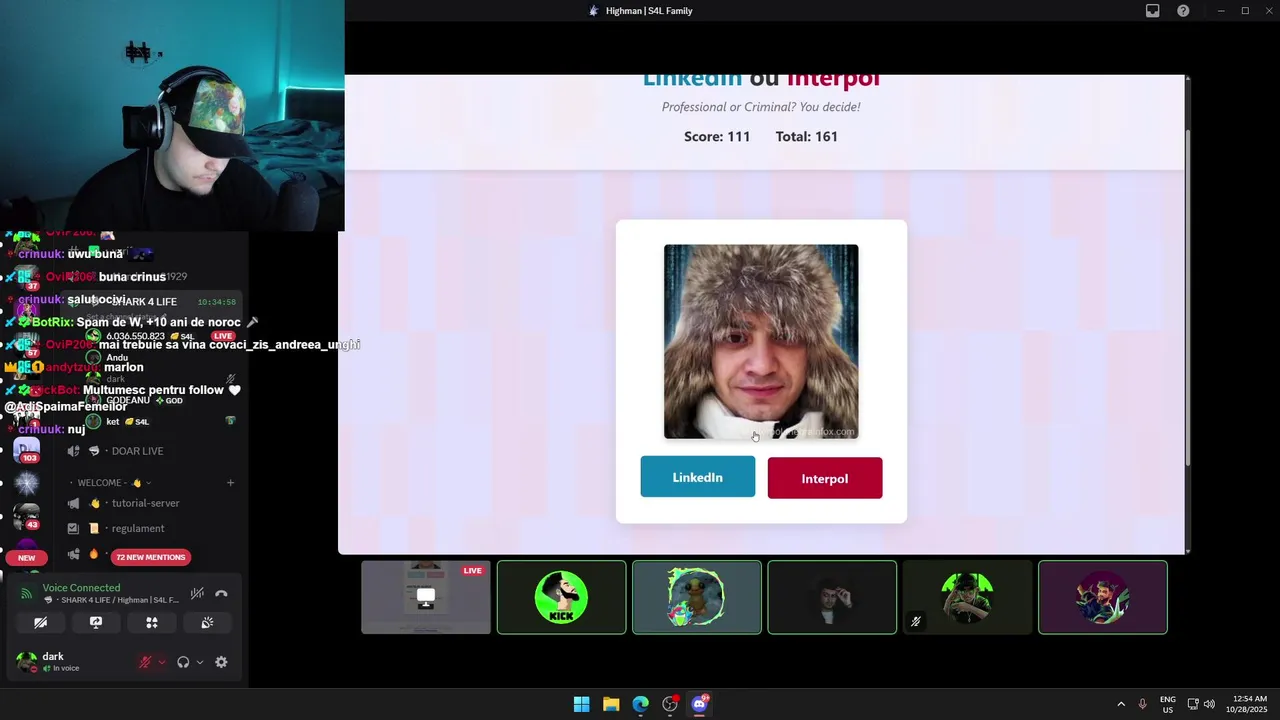This screenshot has width=1280, height=720.
Task: Open dark user profile avatar
Action: tap(26, 662)
